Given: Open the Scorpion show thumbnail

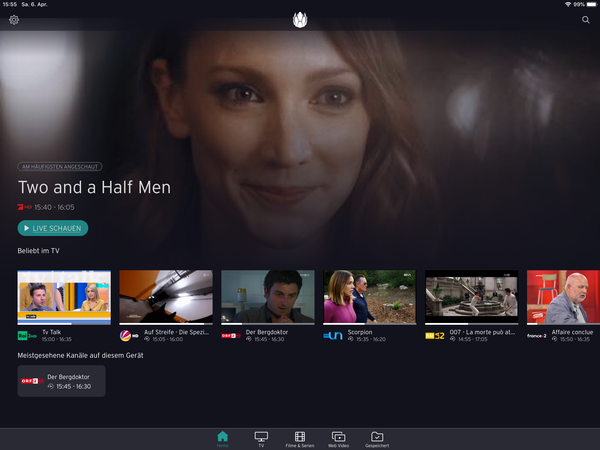Looking at the screenshot, I should point(369,296).
